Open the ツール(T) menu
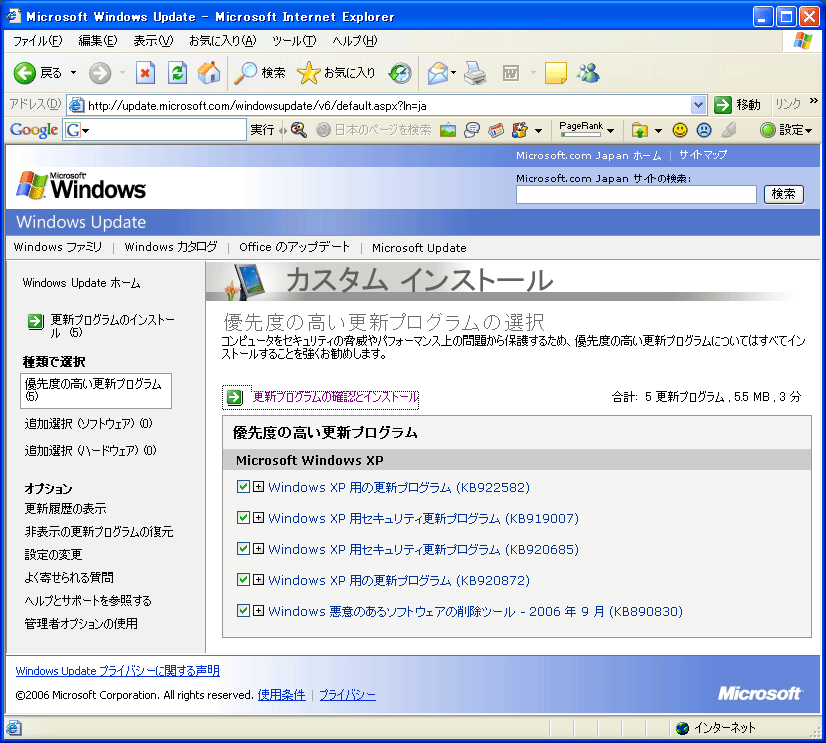The height and width of the screenshot is (743, 826). 294,41
